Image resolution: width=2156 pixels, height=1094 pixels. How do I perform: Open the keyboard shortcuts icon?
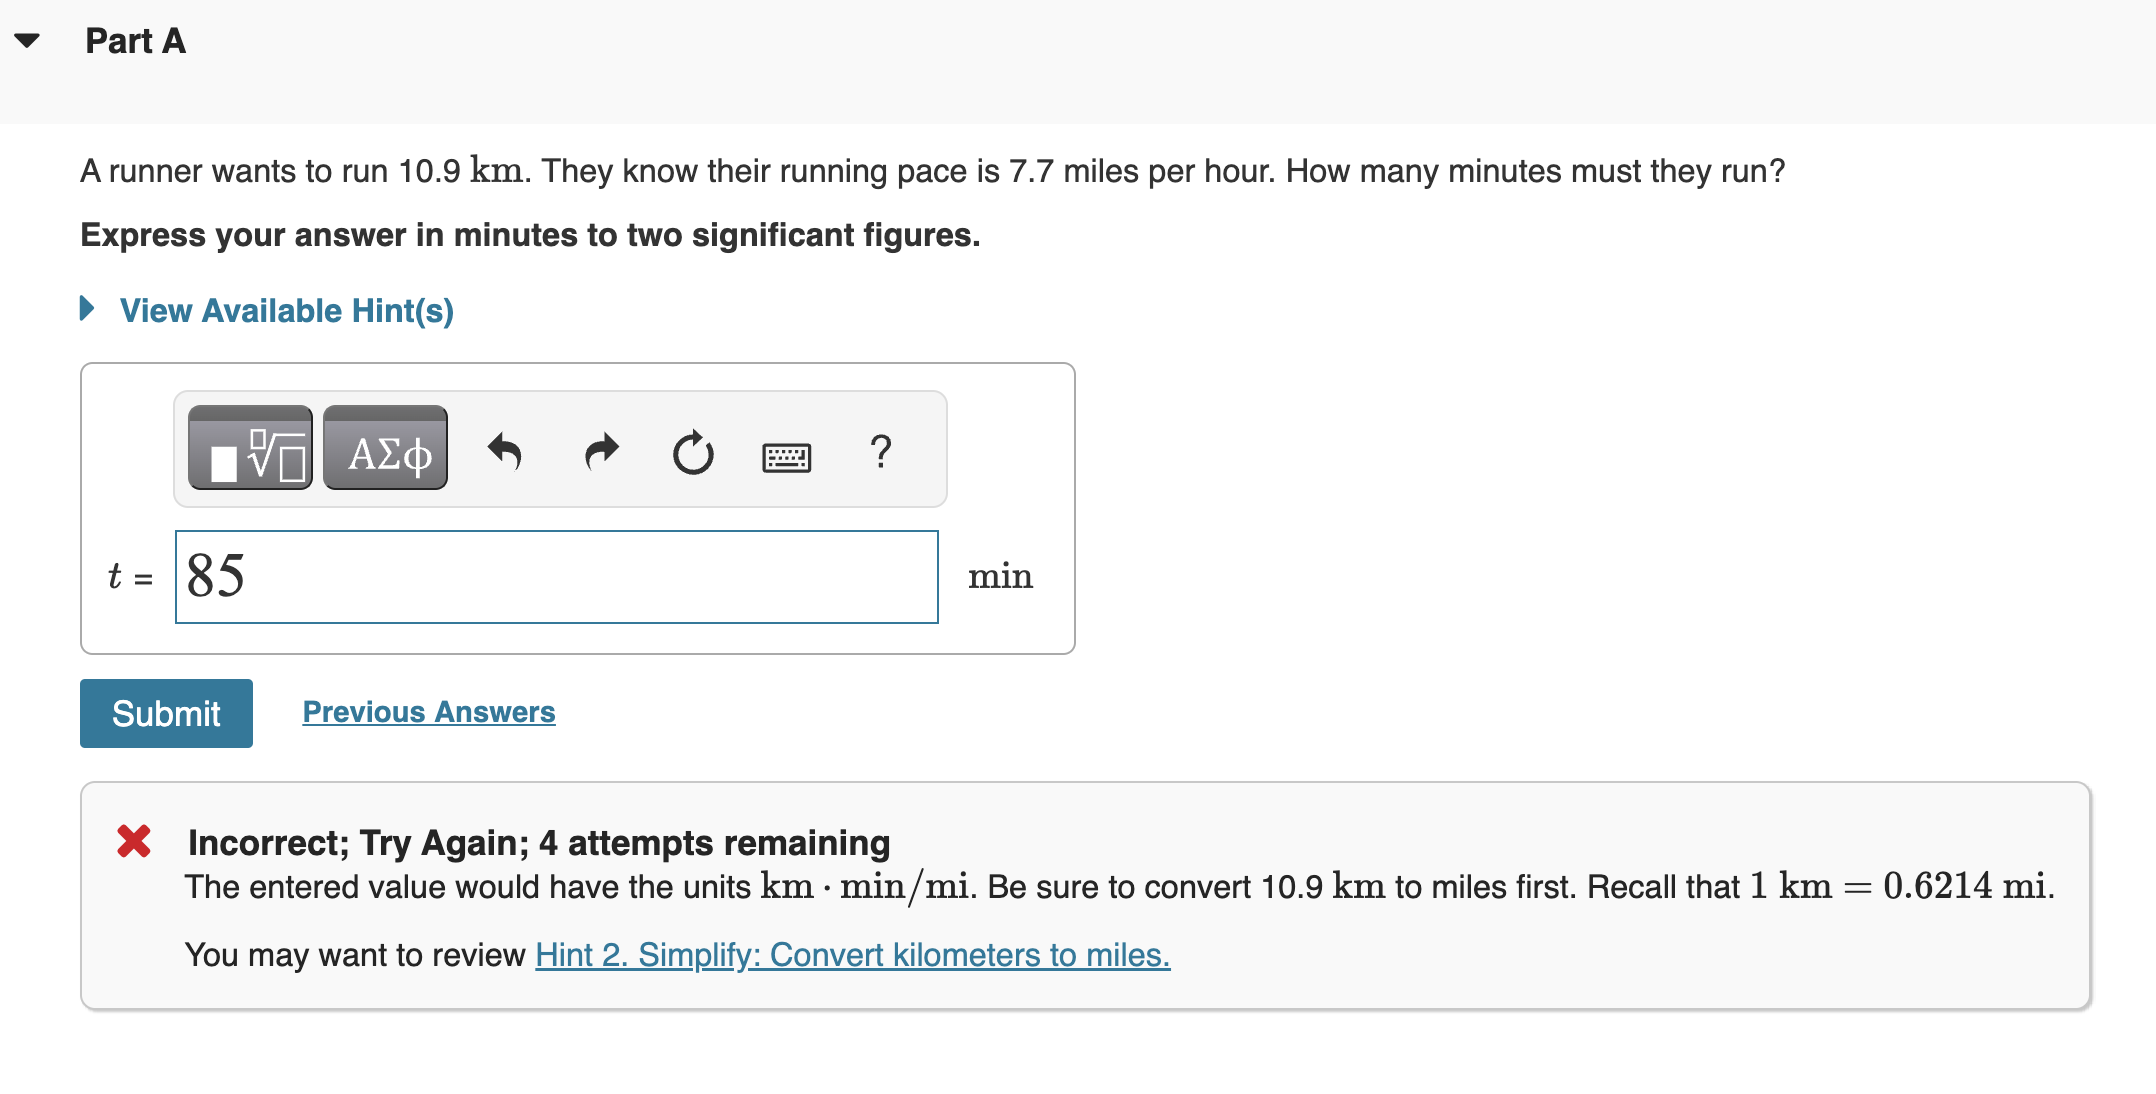tap(786, 454)
